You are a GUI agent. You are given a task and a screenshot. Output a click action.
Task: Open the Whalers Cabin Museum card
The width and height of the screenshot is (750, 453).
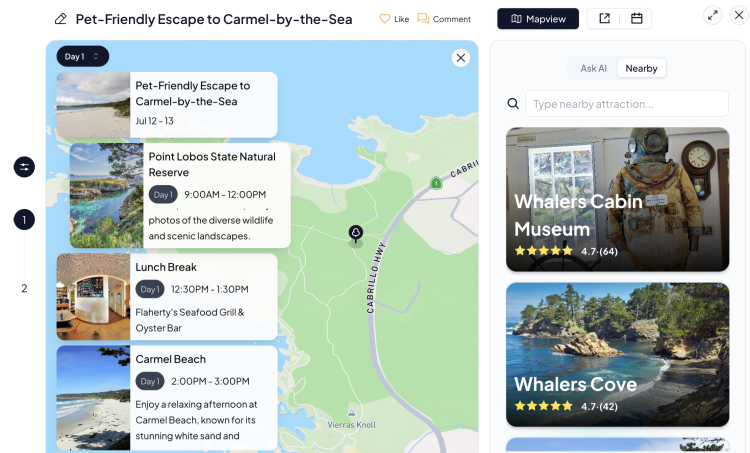pos(618,199)
